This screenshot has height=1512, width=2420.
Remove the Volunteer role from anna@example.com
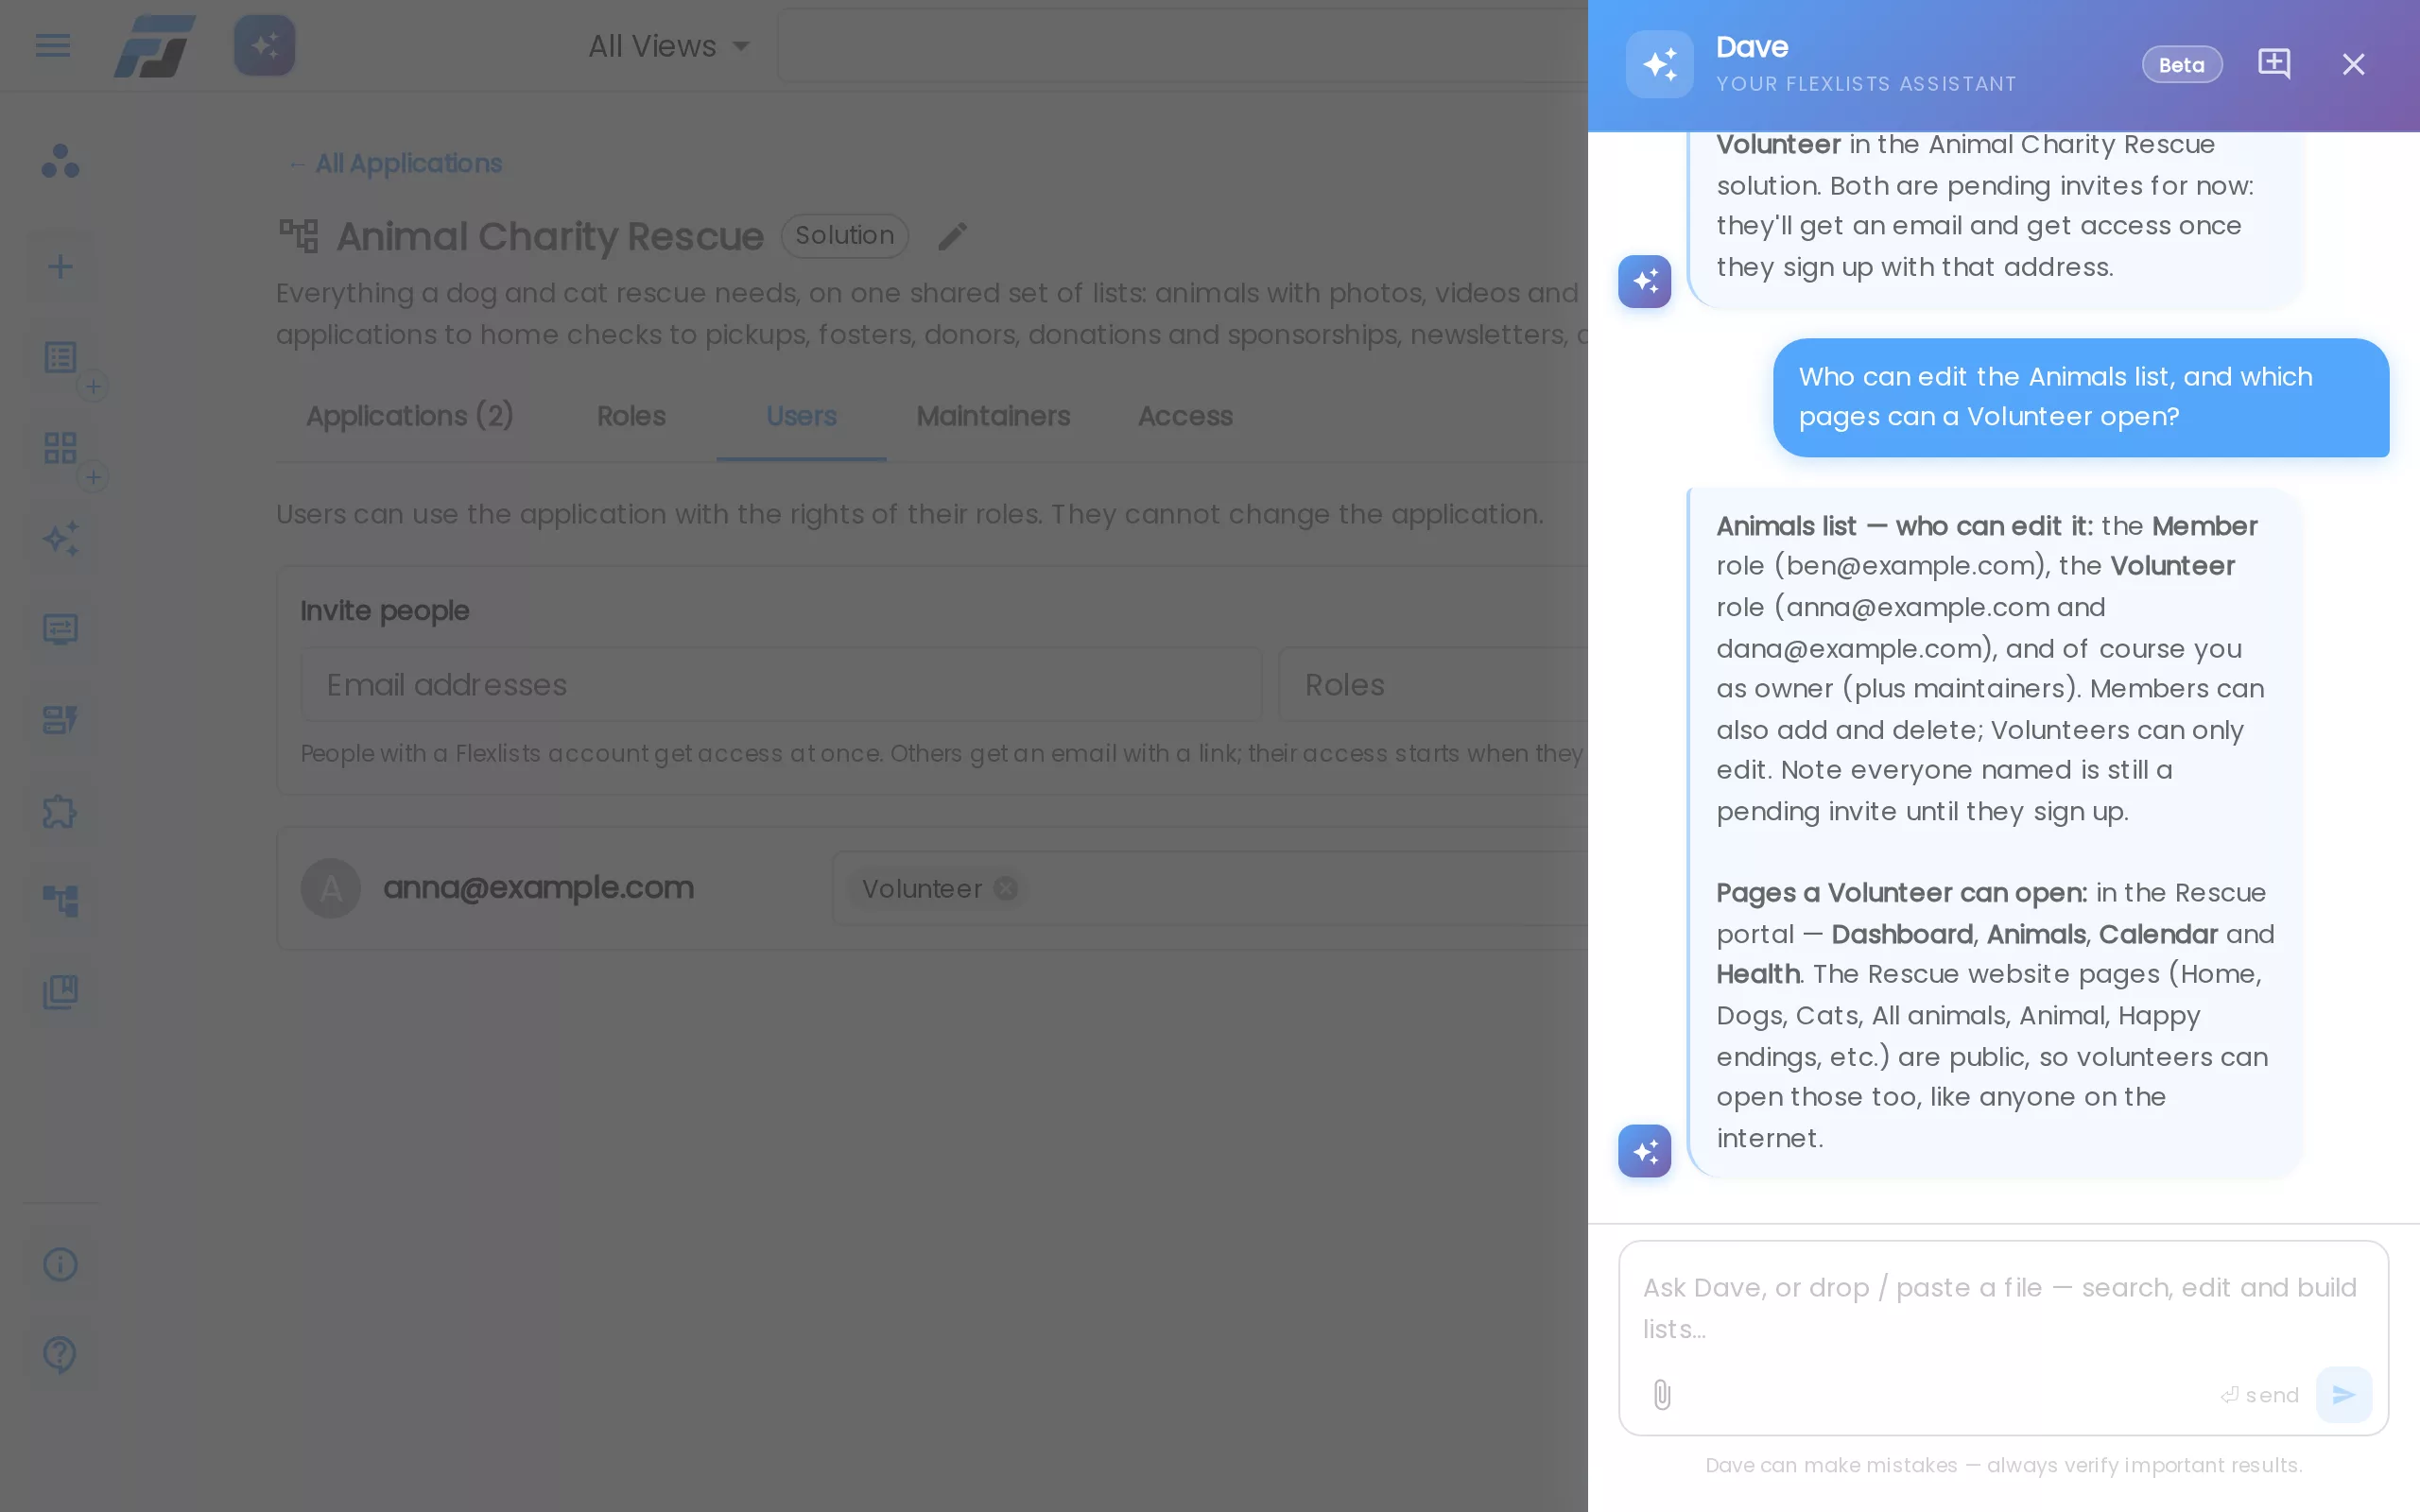coord(1006,888)
